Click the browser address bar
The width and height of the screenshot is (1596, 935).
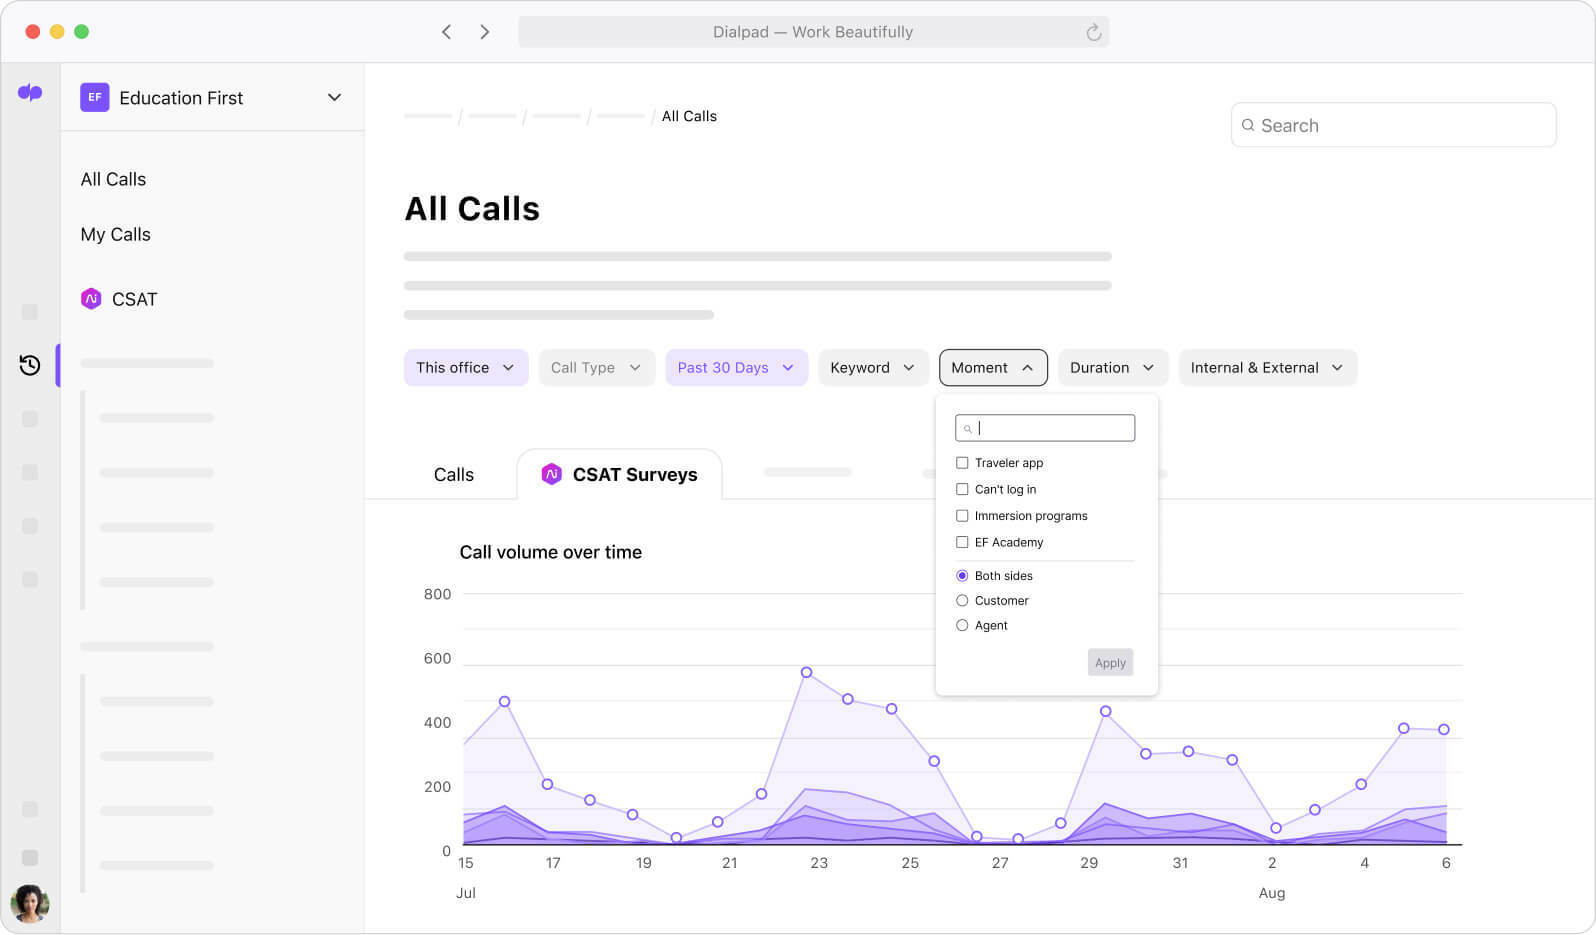click(x=813, y=32)
